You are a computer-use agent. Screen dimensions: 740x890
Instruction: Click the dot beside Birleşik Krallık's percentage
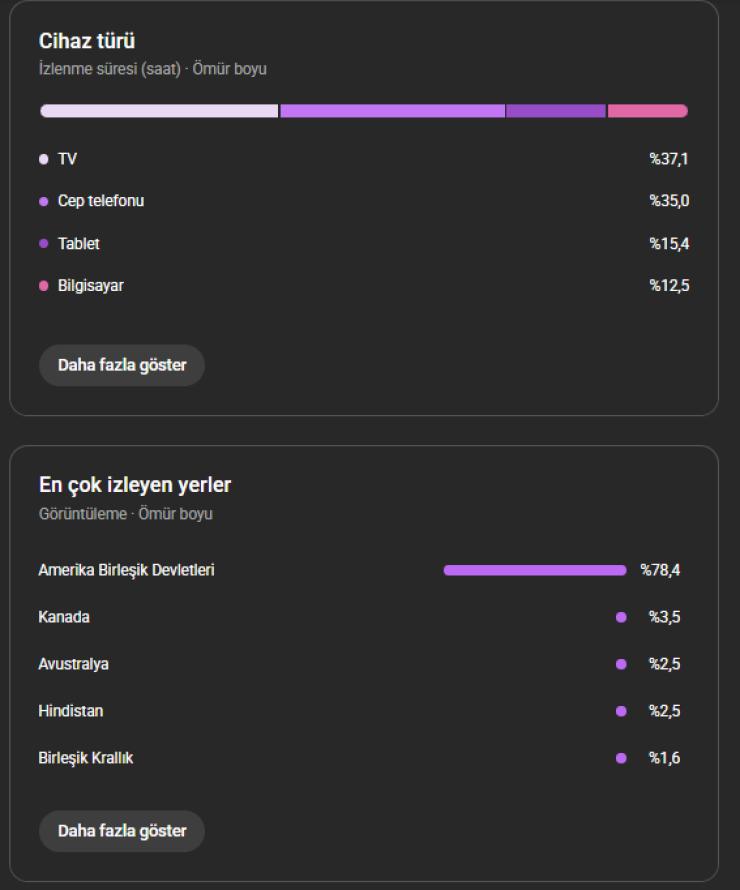tap(621, 758)
